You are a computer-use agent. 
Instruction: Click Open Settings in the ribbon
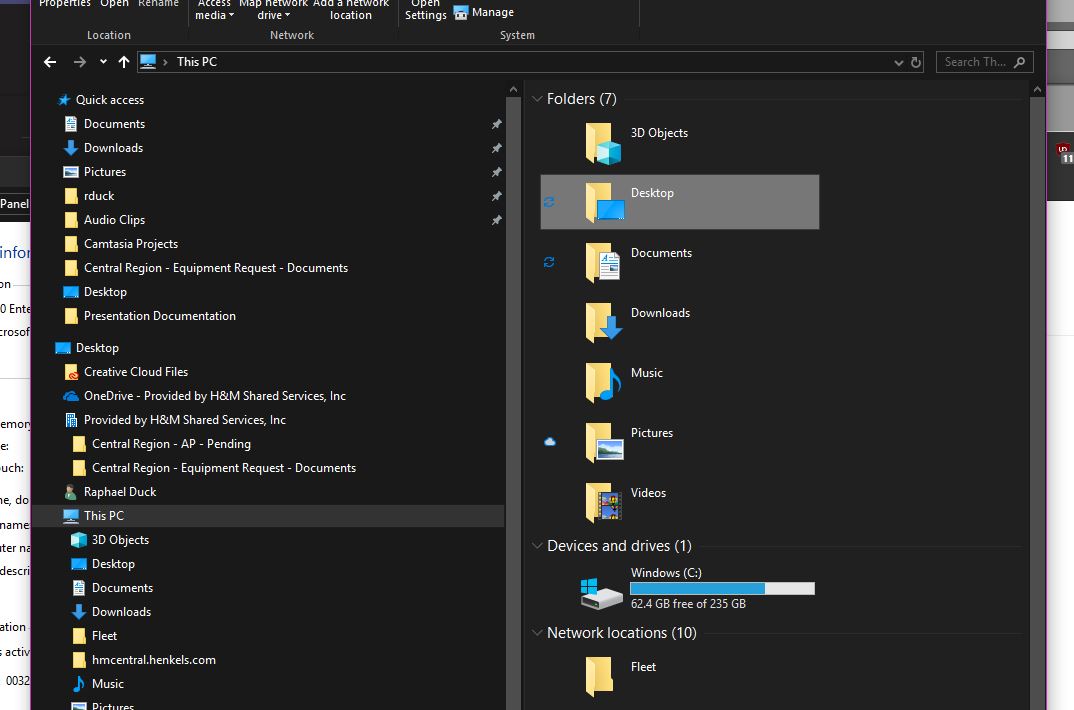click(x=425, y=10)
